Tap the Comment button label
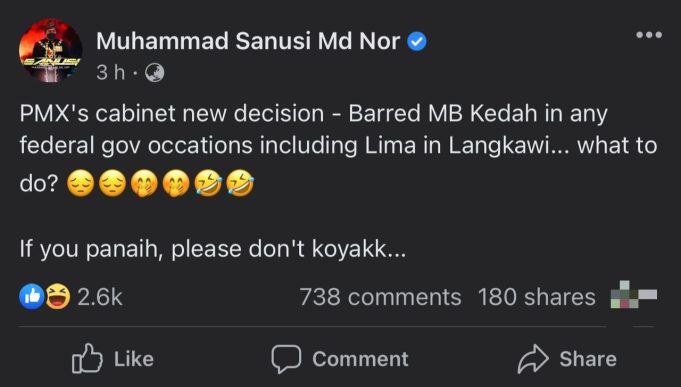The height and width of the screenshot is (387, 681). tap(360, 359)
